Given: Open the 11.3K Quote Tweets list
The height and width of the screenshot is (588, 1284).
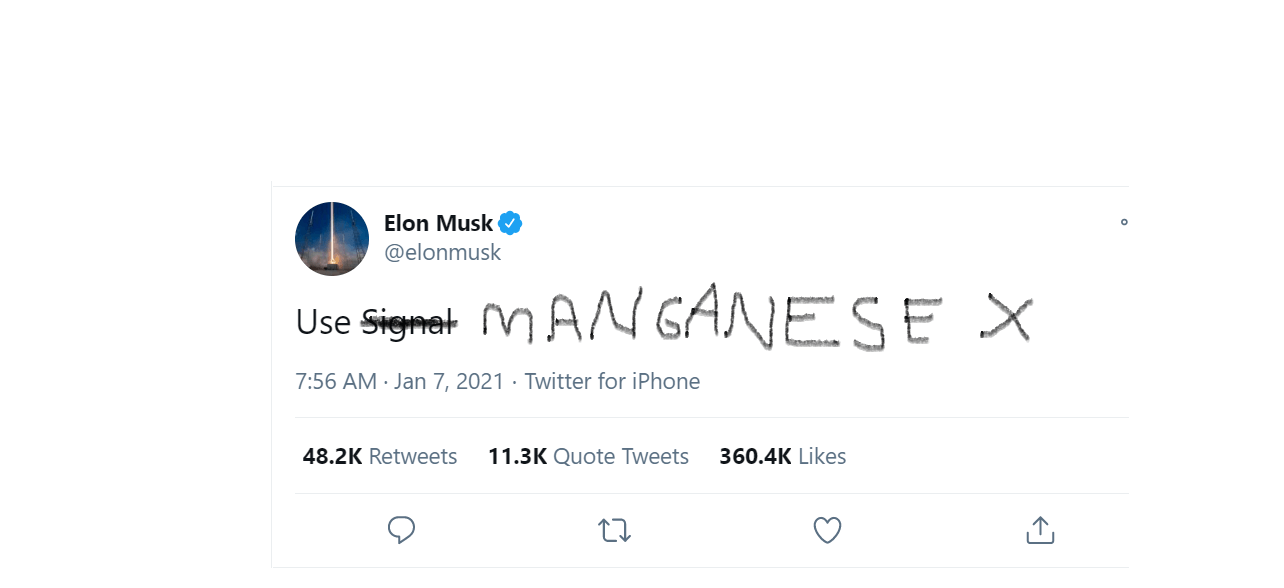Looking at the screenshot, I should coord(588,457).
